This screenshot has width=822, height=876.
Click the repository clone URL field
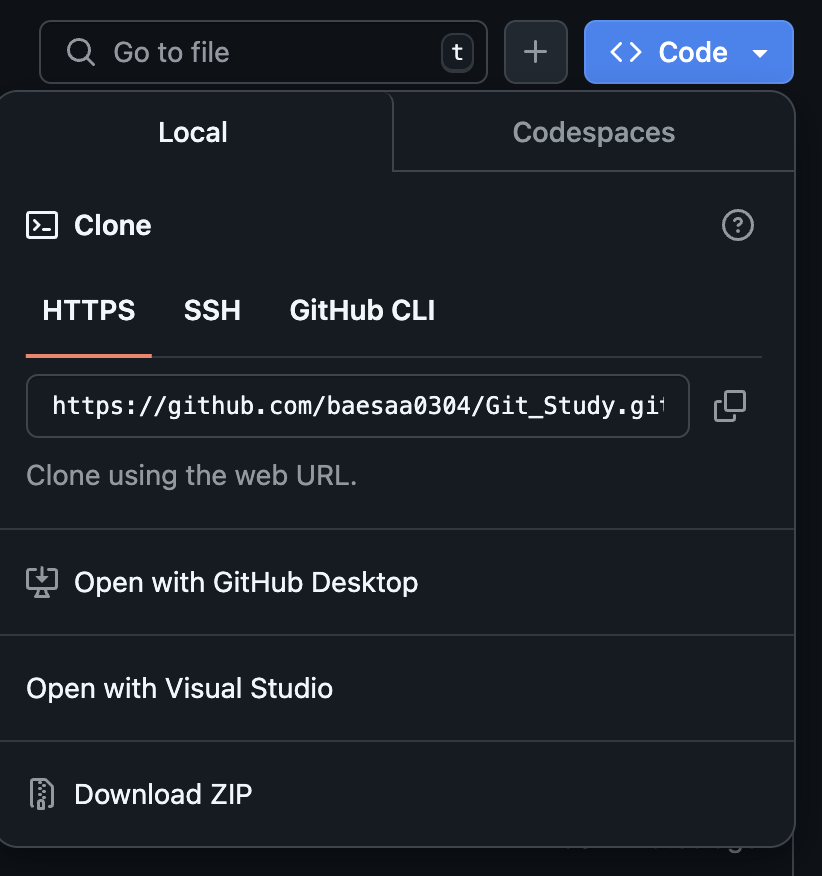click(358, 406)
